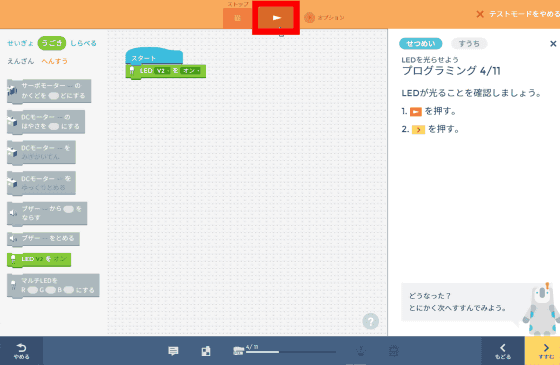Open the V2 dropdown on LED block
Viewport: 560px width, 365px height.
click(162, 71)
